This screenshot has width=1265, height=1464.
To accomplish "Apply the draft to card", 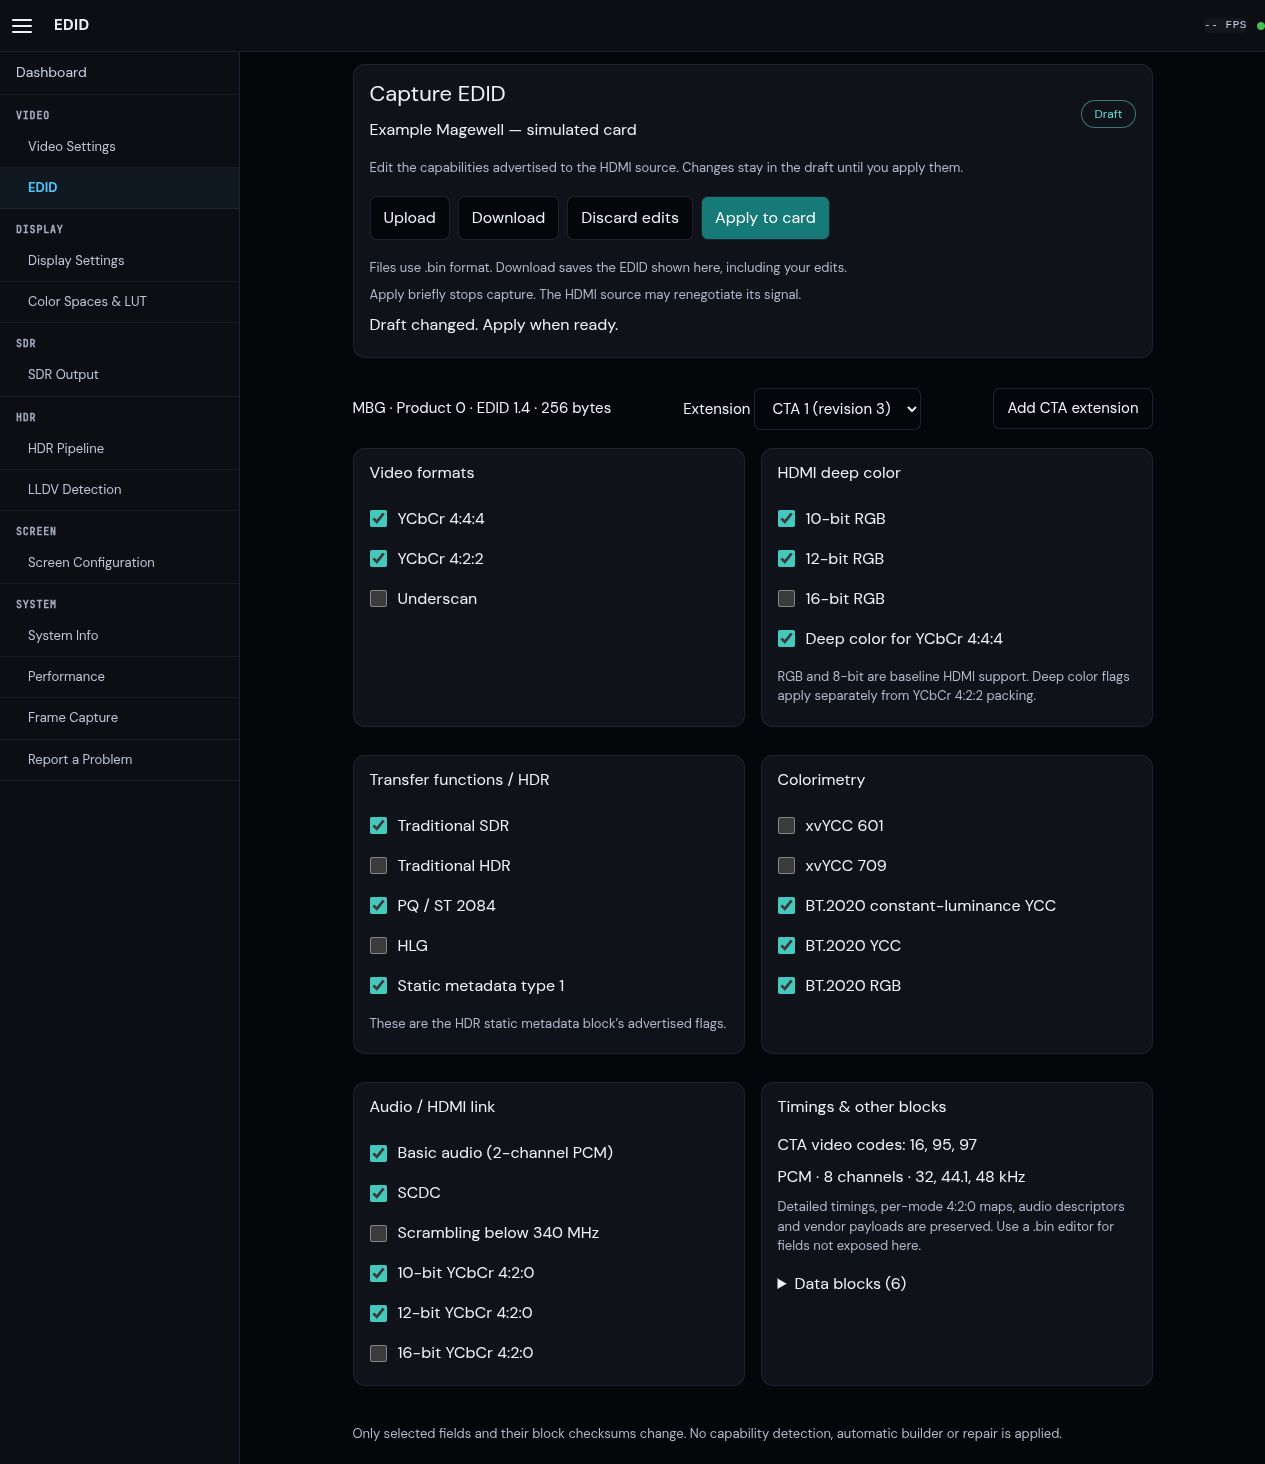I will pyautogui.click(x=765, y=218).
